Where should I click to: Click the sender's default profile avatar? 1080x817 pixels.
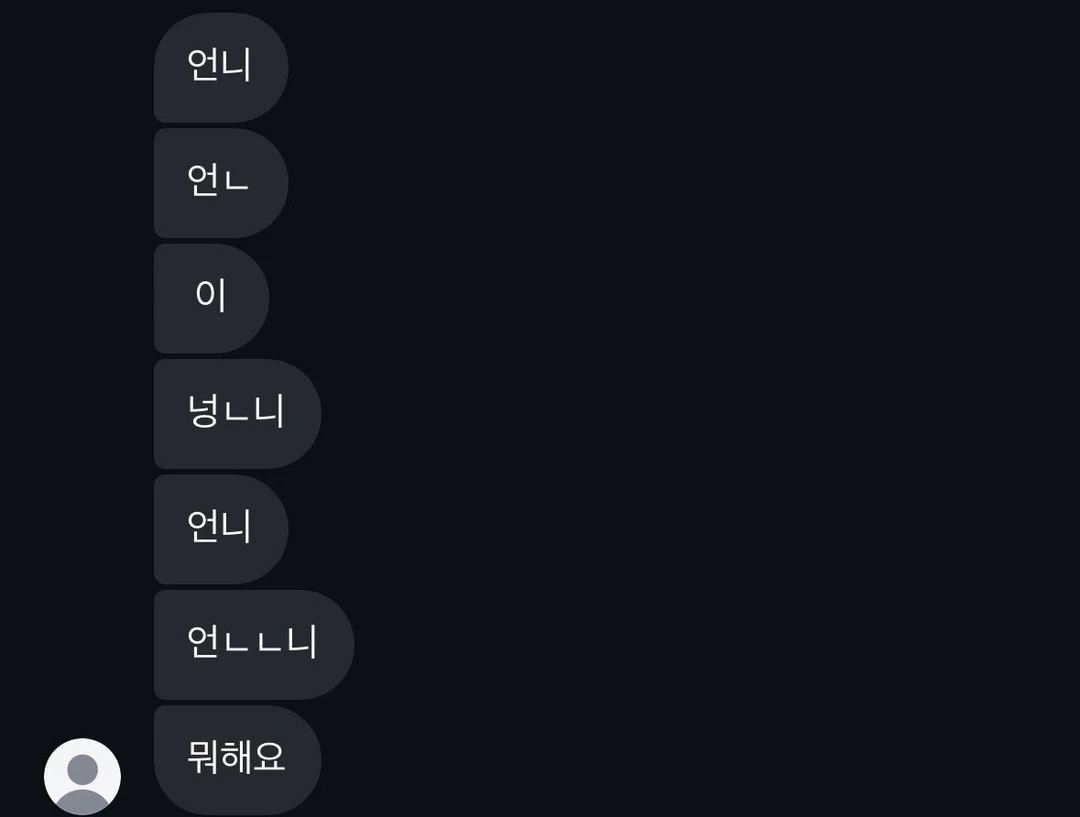82,776
